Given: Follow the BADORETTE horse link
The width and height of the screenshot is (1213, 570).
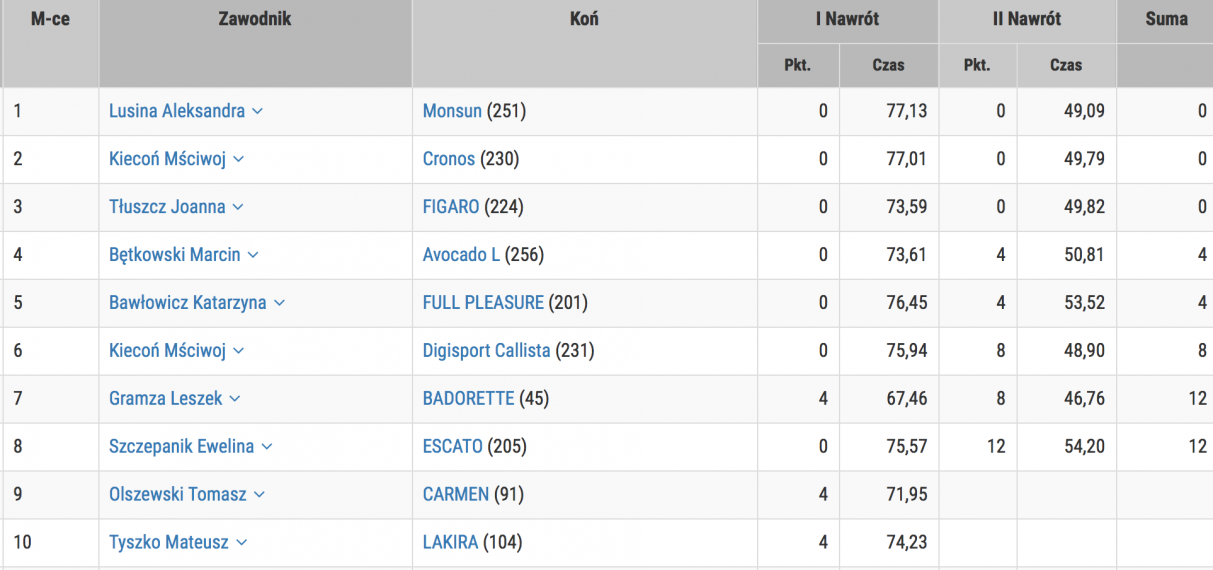Looking at the screenshot, I should pos(468,398).
